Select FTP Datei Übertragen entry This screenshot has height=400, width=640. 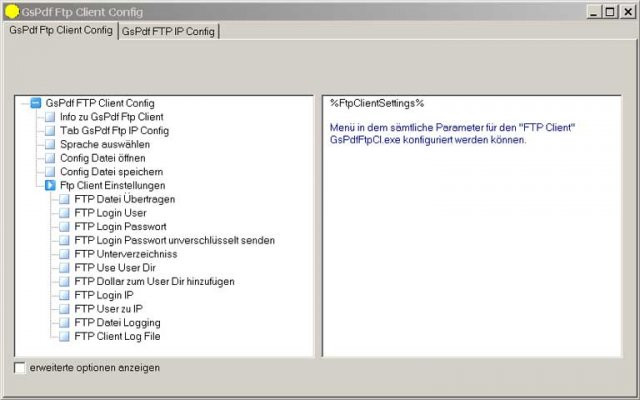pyautogui.click(x=125, y=199)
